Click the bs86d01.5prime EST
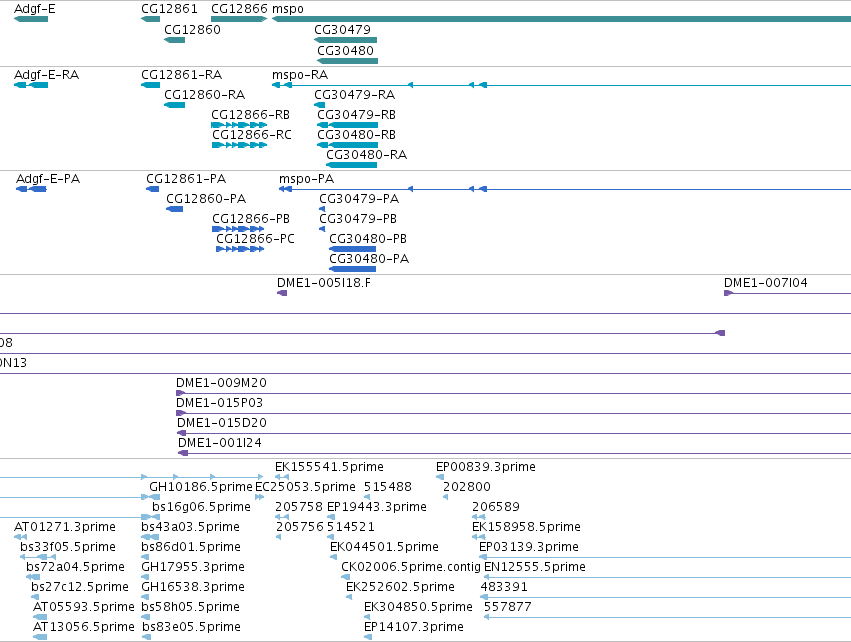The image size is (851, 642). [145, 557]
